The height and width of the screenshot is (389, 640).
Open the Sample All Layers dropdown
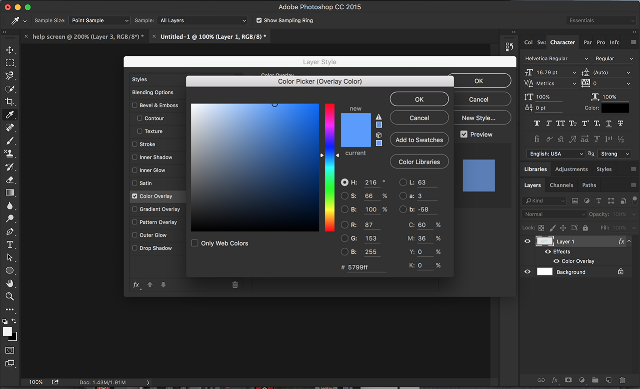202,20
